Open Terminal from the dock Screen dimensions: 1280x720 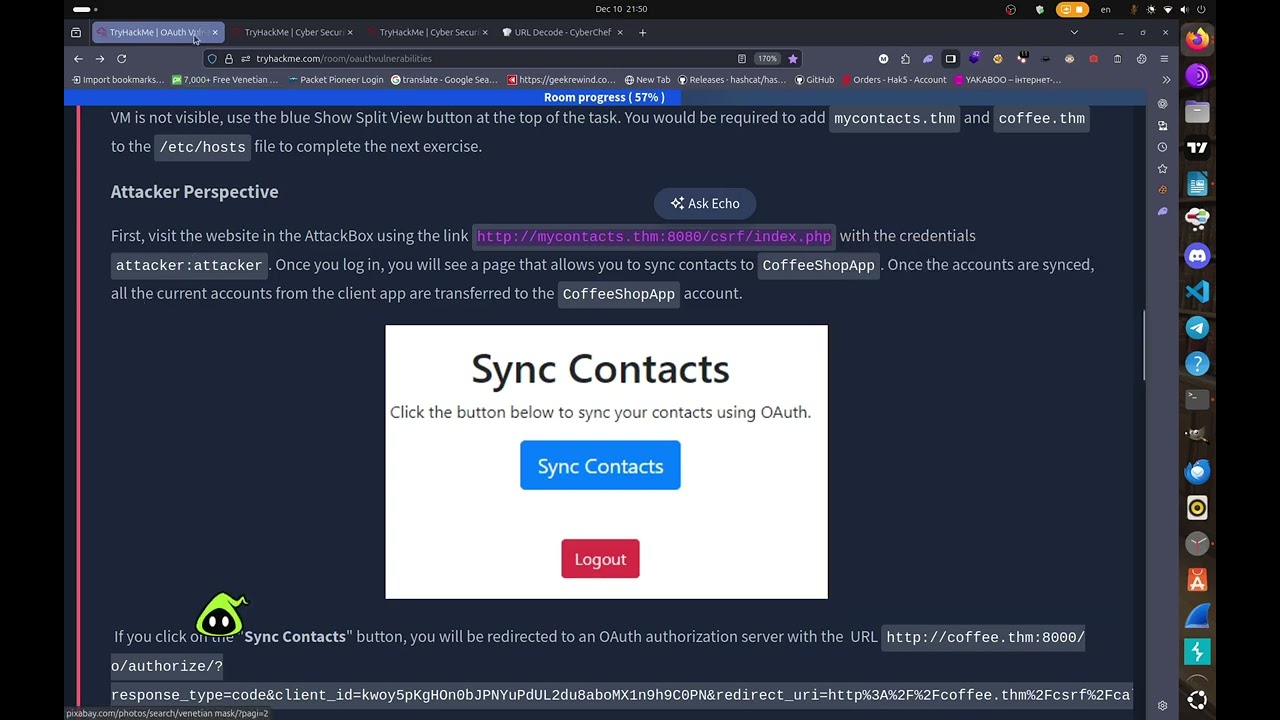tap(1197, 400)
